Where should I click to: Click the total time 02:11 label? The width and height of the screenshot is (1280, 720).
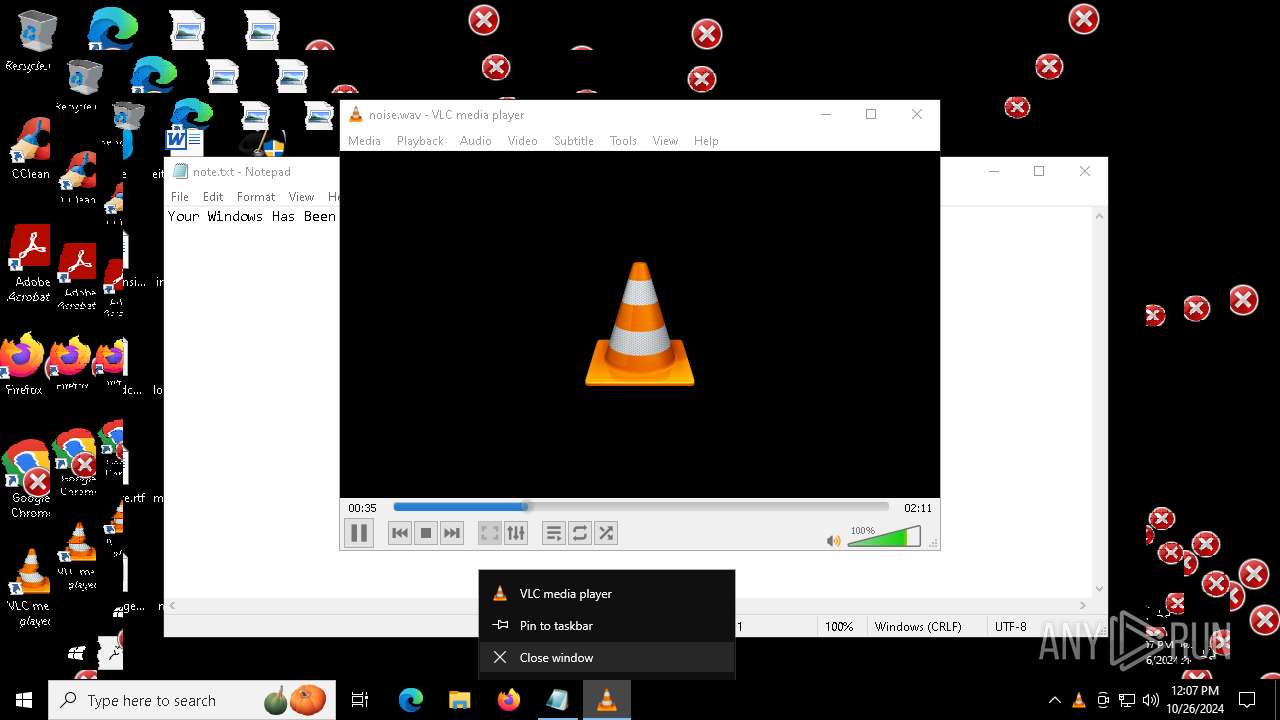pos(918,508)
